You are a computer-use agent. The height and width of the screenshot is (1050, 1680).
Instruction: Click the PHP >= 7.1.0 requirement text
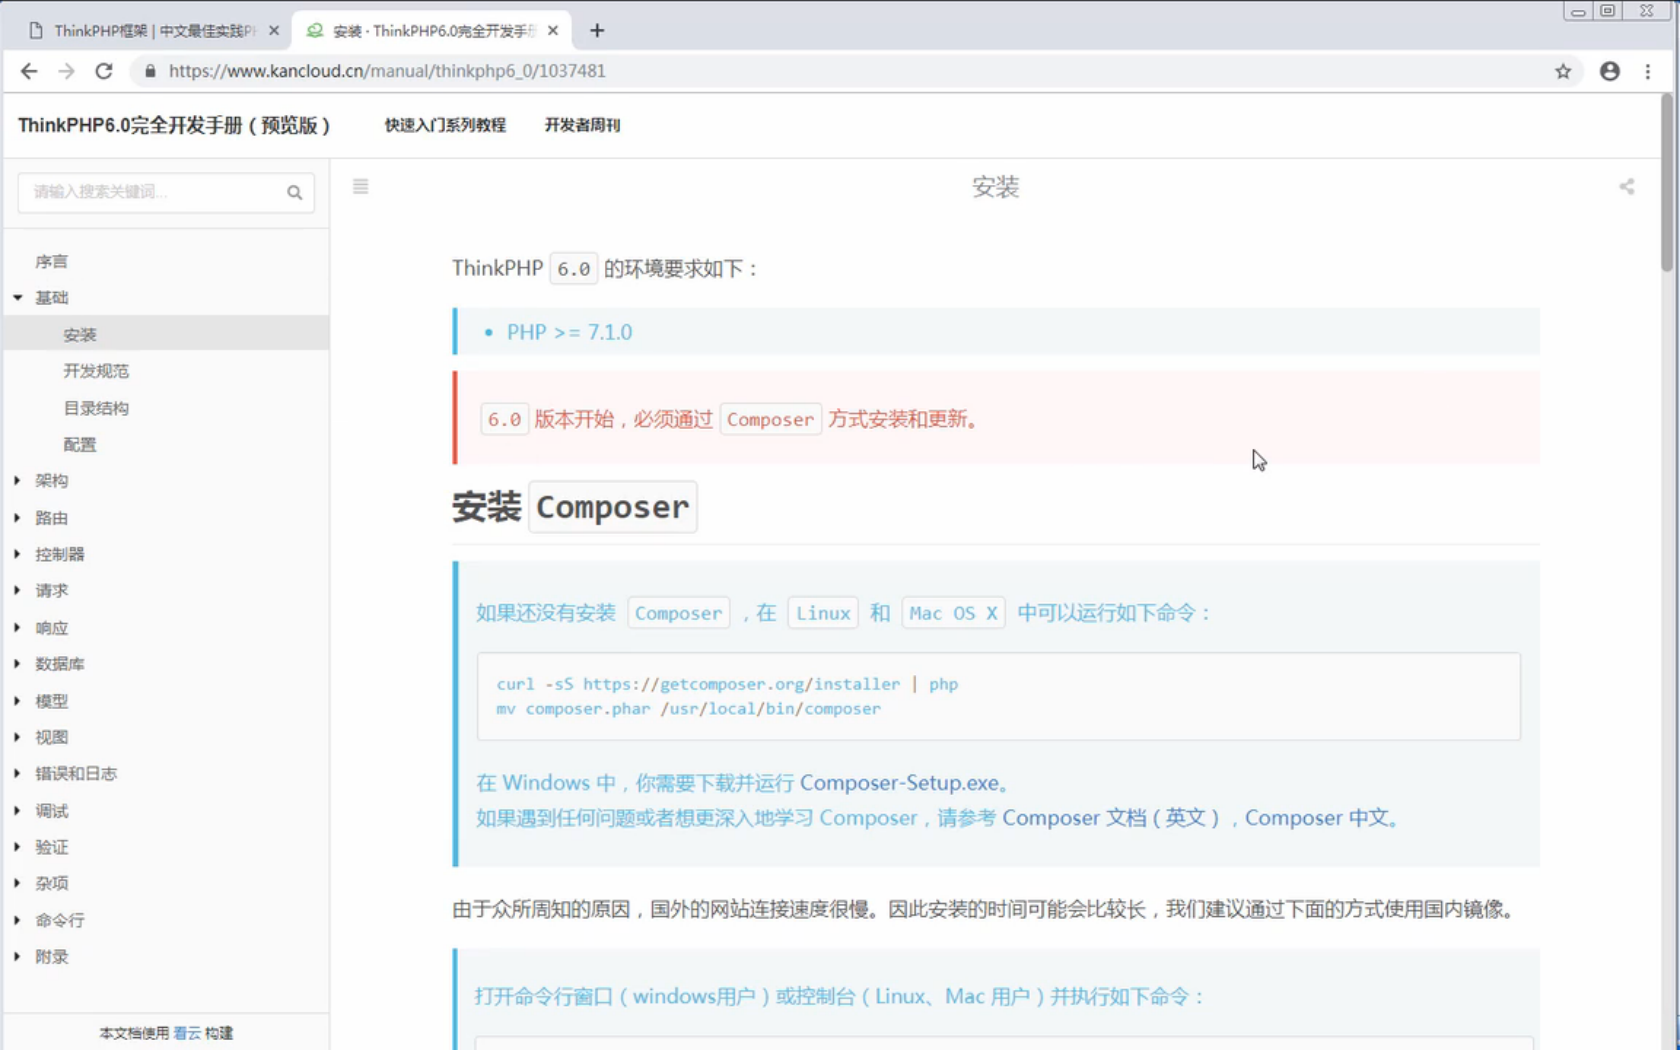point(569,332)
